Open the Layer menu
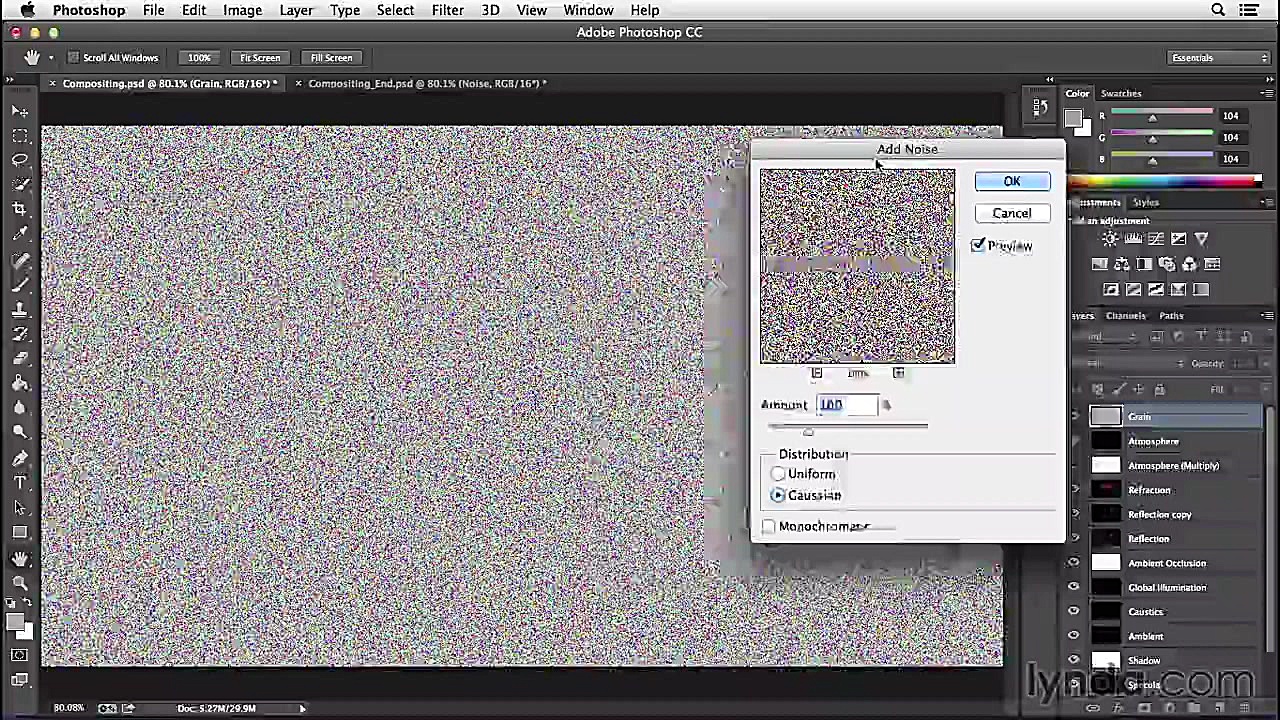The image size is (1280, 720). point(296,10)
